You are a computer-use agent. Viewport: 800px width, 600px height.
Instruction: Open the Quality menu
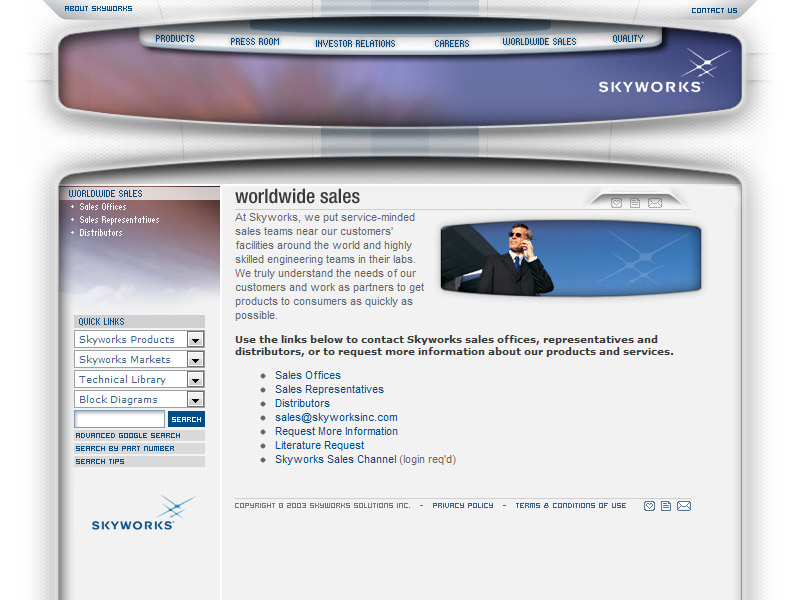[x=628, y=39]
